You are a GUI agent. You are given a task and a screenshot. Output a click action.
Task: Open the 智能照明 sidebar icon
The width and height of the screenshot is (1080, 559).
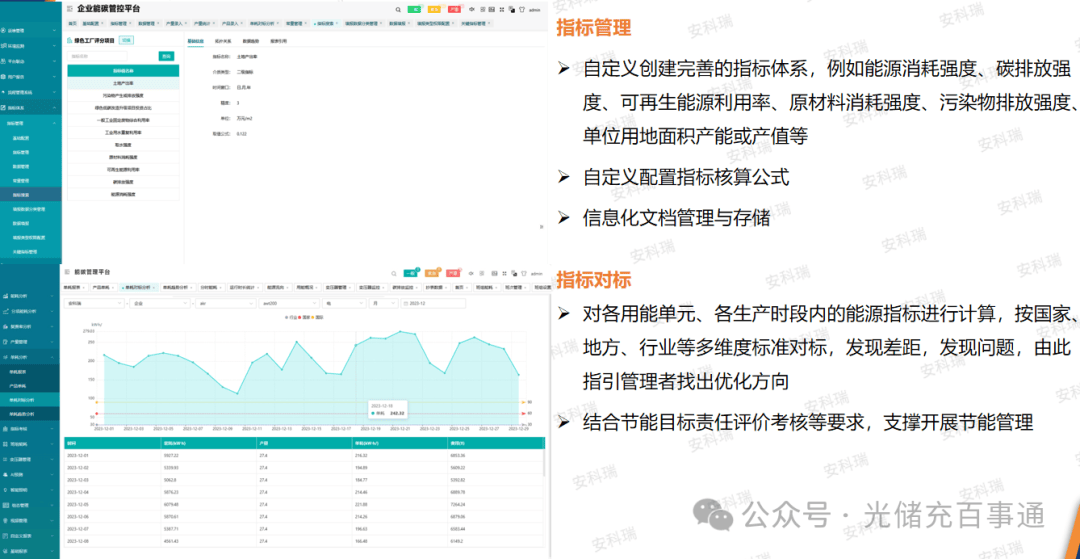[x=5, y=489]
